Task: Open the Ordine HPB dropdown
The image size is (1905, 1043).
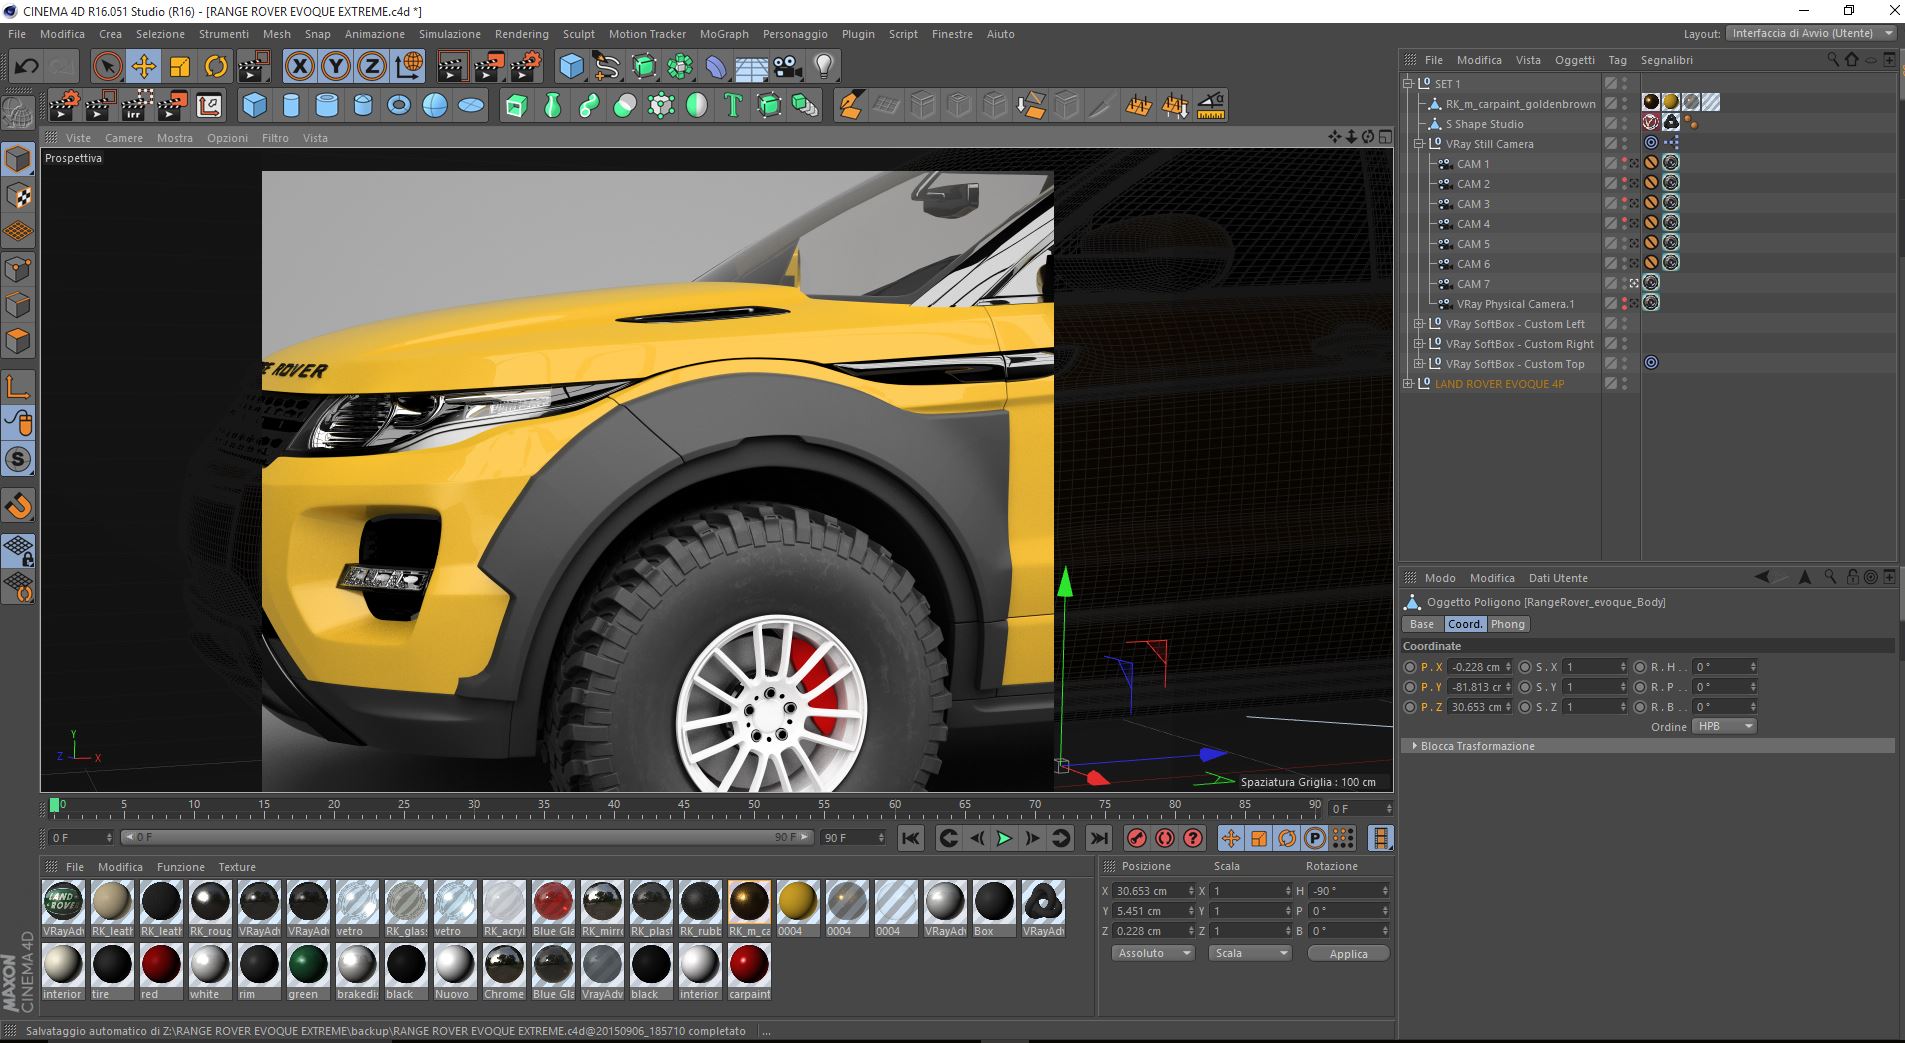Action: pos(1725,727)
